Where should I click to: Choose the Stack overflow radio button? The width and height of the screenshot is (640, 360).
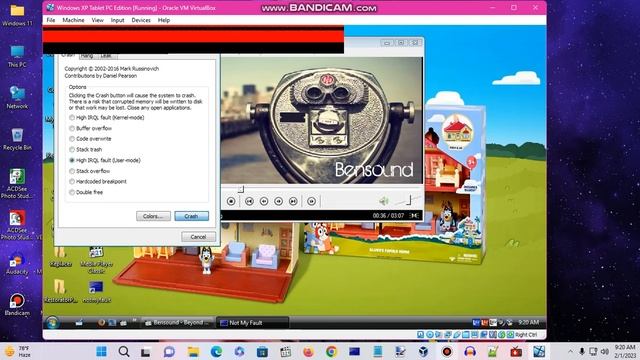pos(89,171)
